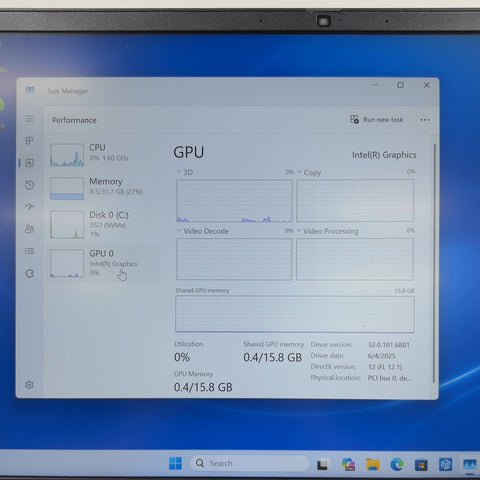Screen dimensions: 480x480
Task: Click the driver date 6/4/2025 value
Action: pyautogui.click(x=382, y=356)
